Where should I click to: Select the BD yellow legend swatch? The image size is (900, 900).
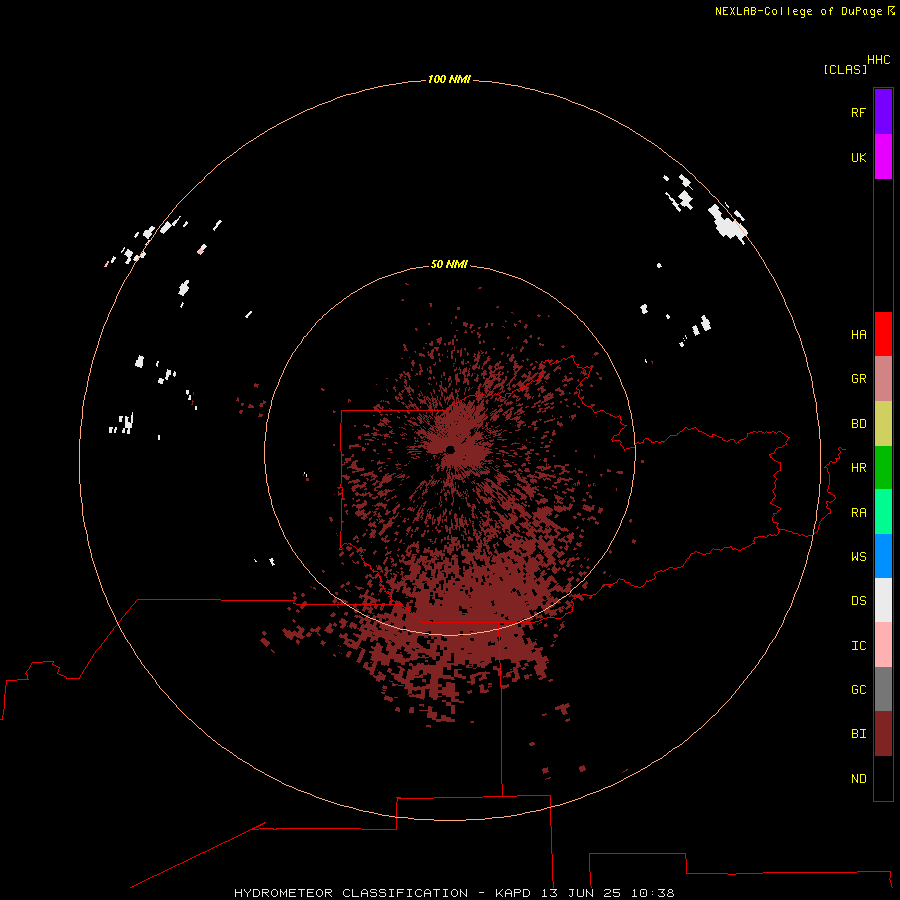click(x=883, y=423)
